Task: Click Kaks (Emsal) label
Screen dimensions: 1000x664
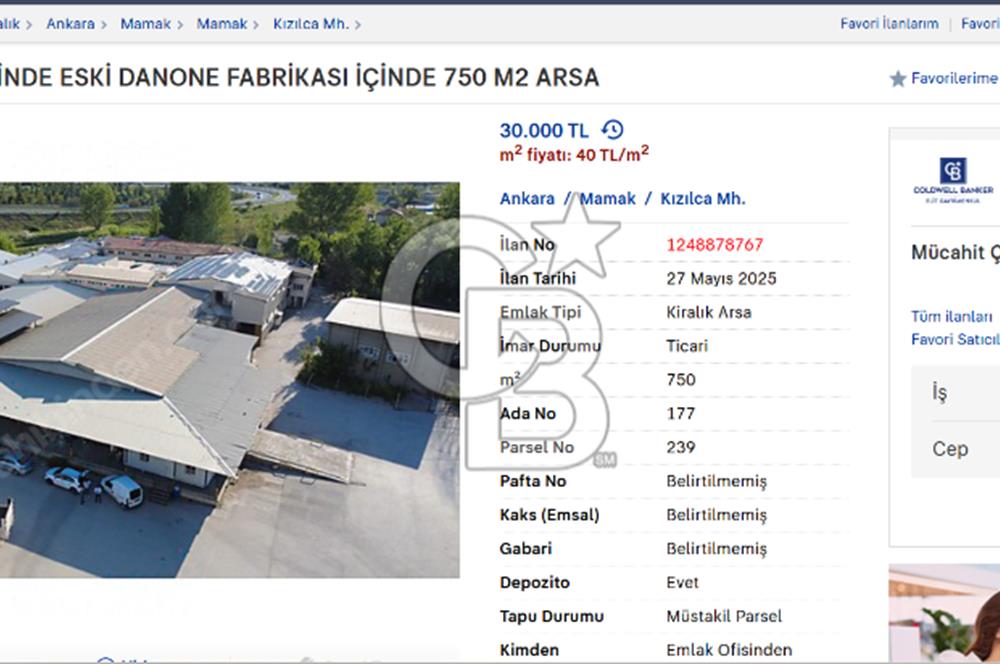Action: click(549, 515)
